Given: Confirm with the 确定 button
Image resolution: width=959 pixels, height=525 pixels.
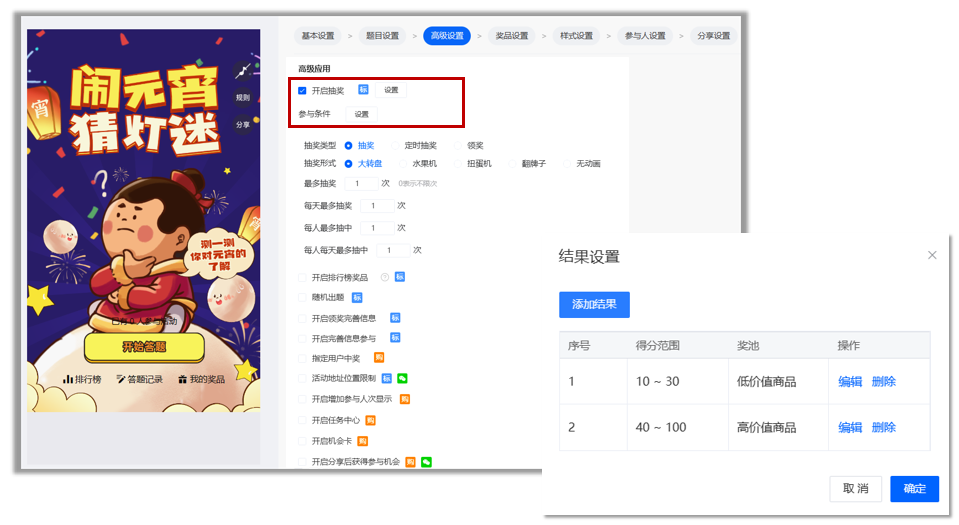Looking at the screenshot, I should [914, 488].
